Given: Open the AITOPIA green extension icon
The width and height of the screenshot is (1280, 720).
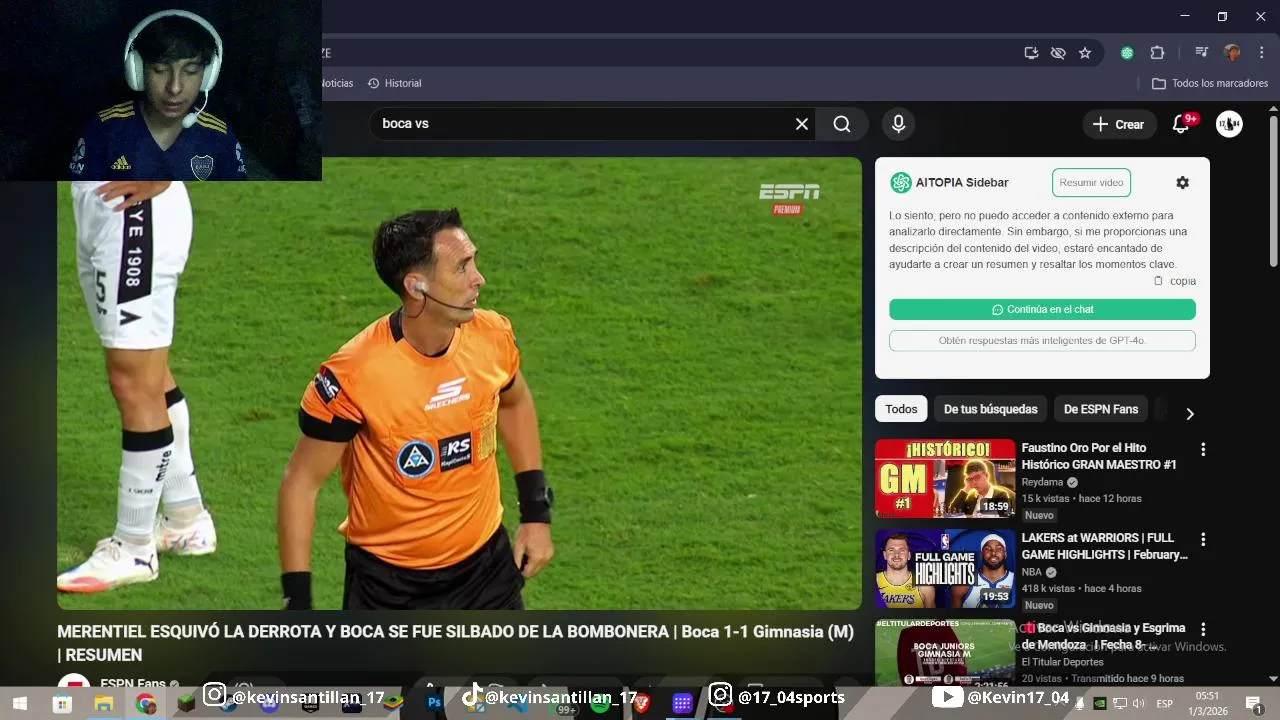Looking at the screenshot, I should 1127,53.
